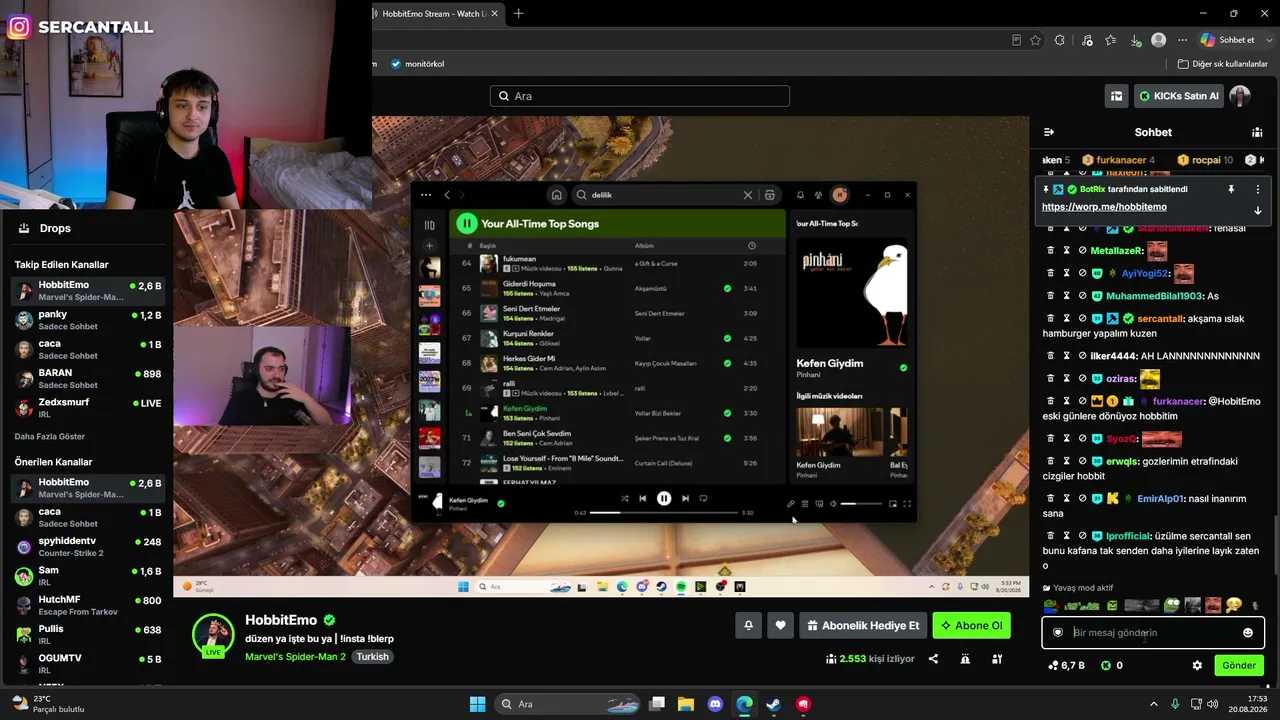The width and height of the screenshot is (1280, 720).
Task: Open chat settings gear icon
Action: click(1197, 665)
